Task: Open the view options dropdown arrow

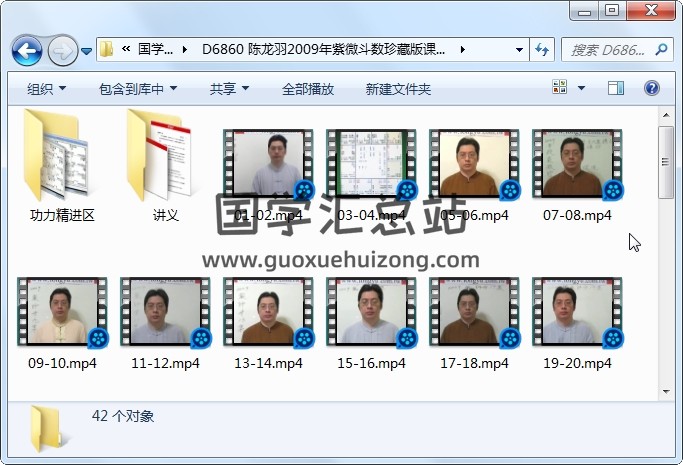Action: pyautogui.click(x=581, y=89)
